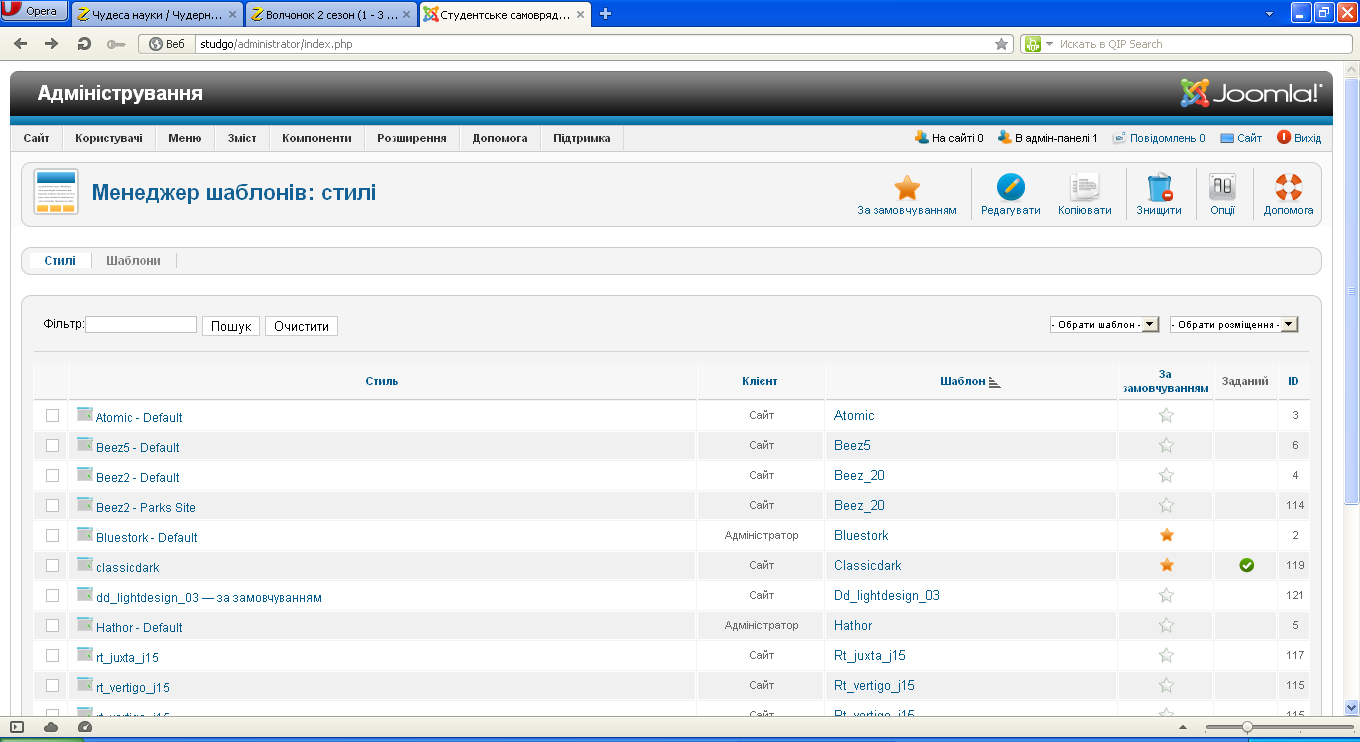Check the Beez2 - Parks Site checkbox
1360x742 pixels.
pos(53,505)
